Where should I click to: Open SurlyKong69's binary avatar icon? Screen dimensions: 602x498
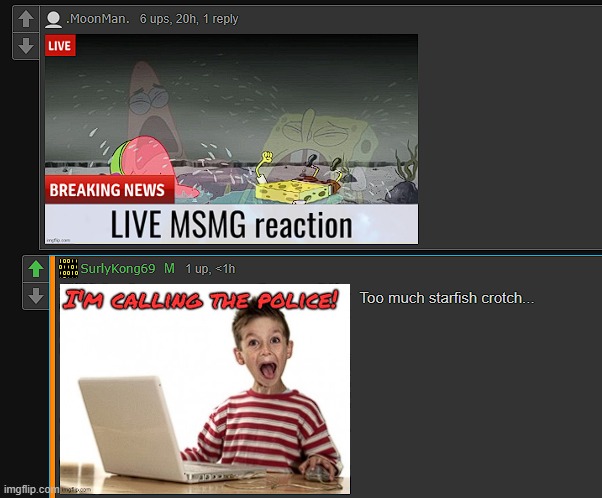pos(68,268)
